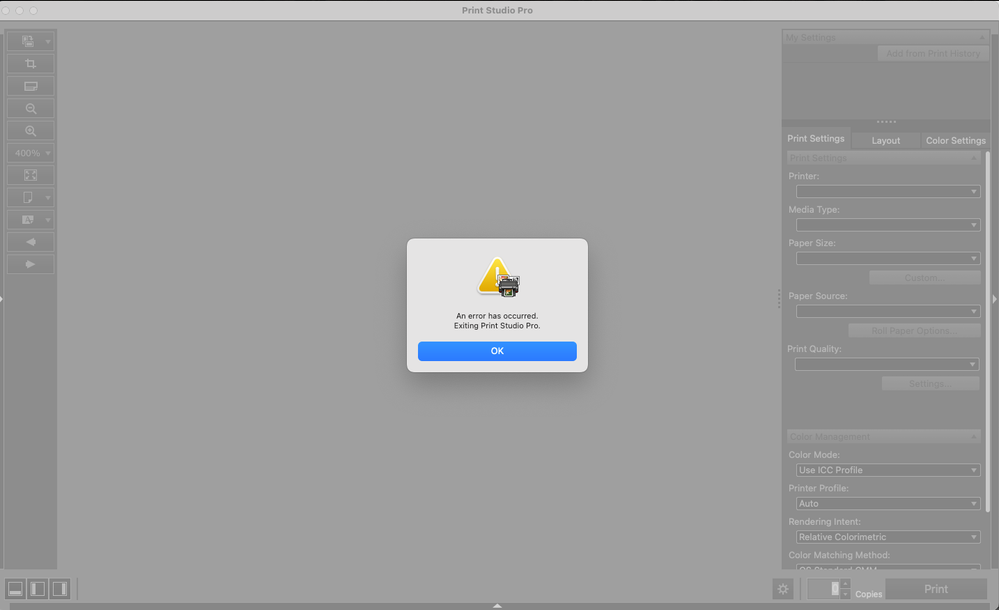Open the Printer dropdown
Screen dimensions: 999x610
click(887, 191)
